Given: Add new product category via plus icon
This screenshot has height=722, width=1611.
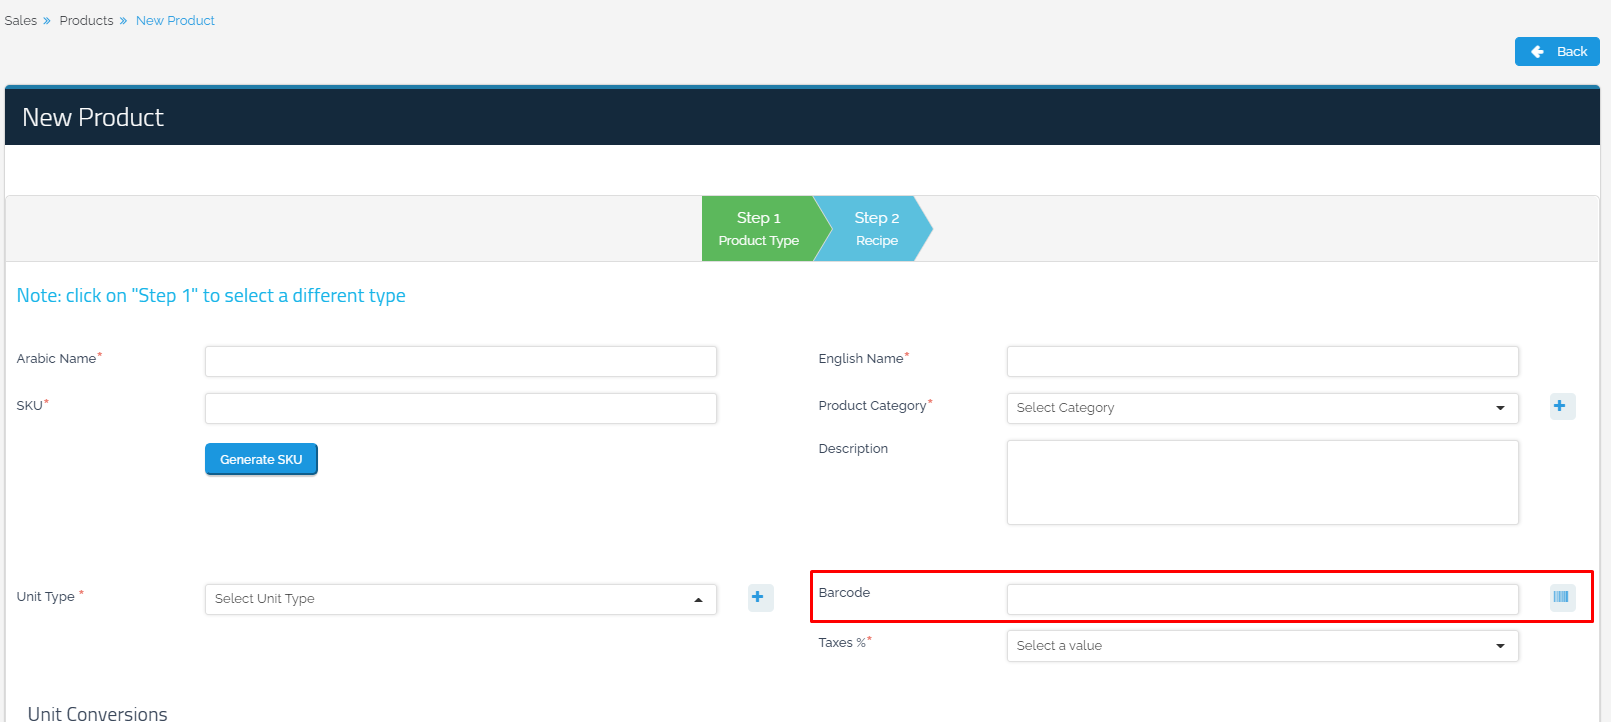Looking at the screenshot, I should tap(1560, 406).
